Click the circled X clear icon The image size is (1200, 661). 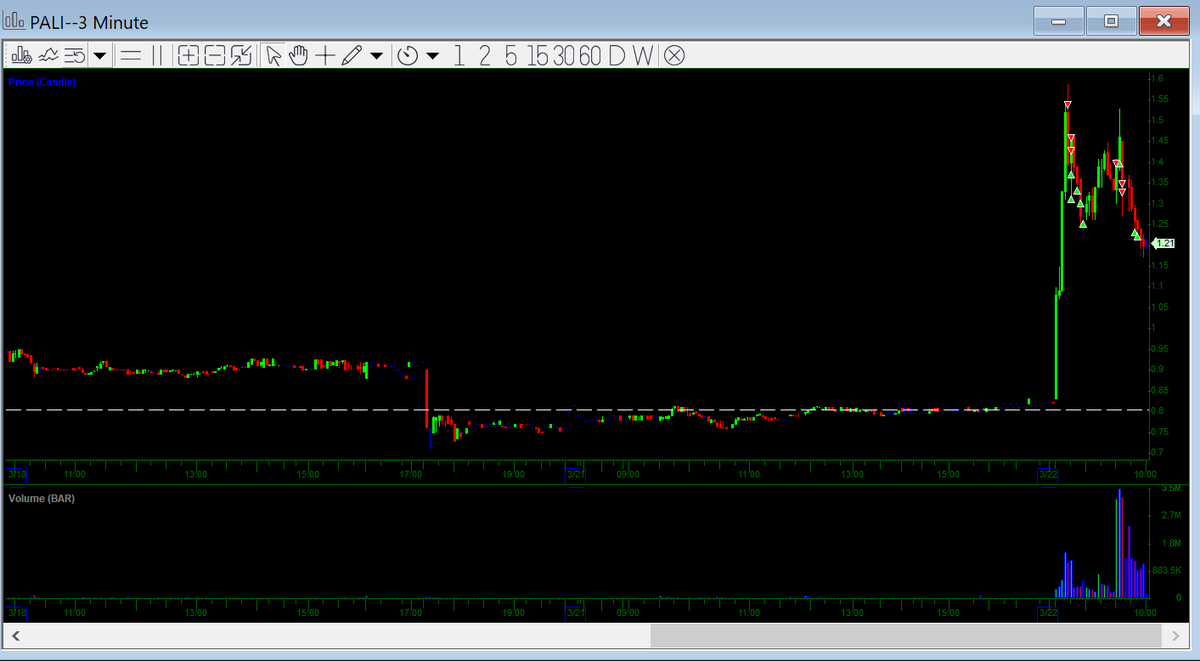[x=674, y=54]
